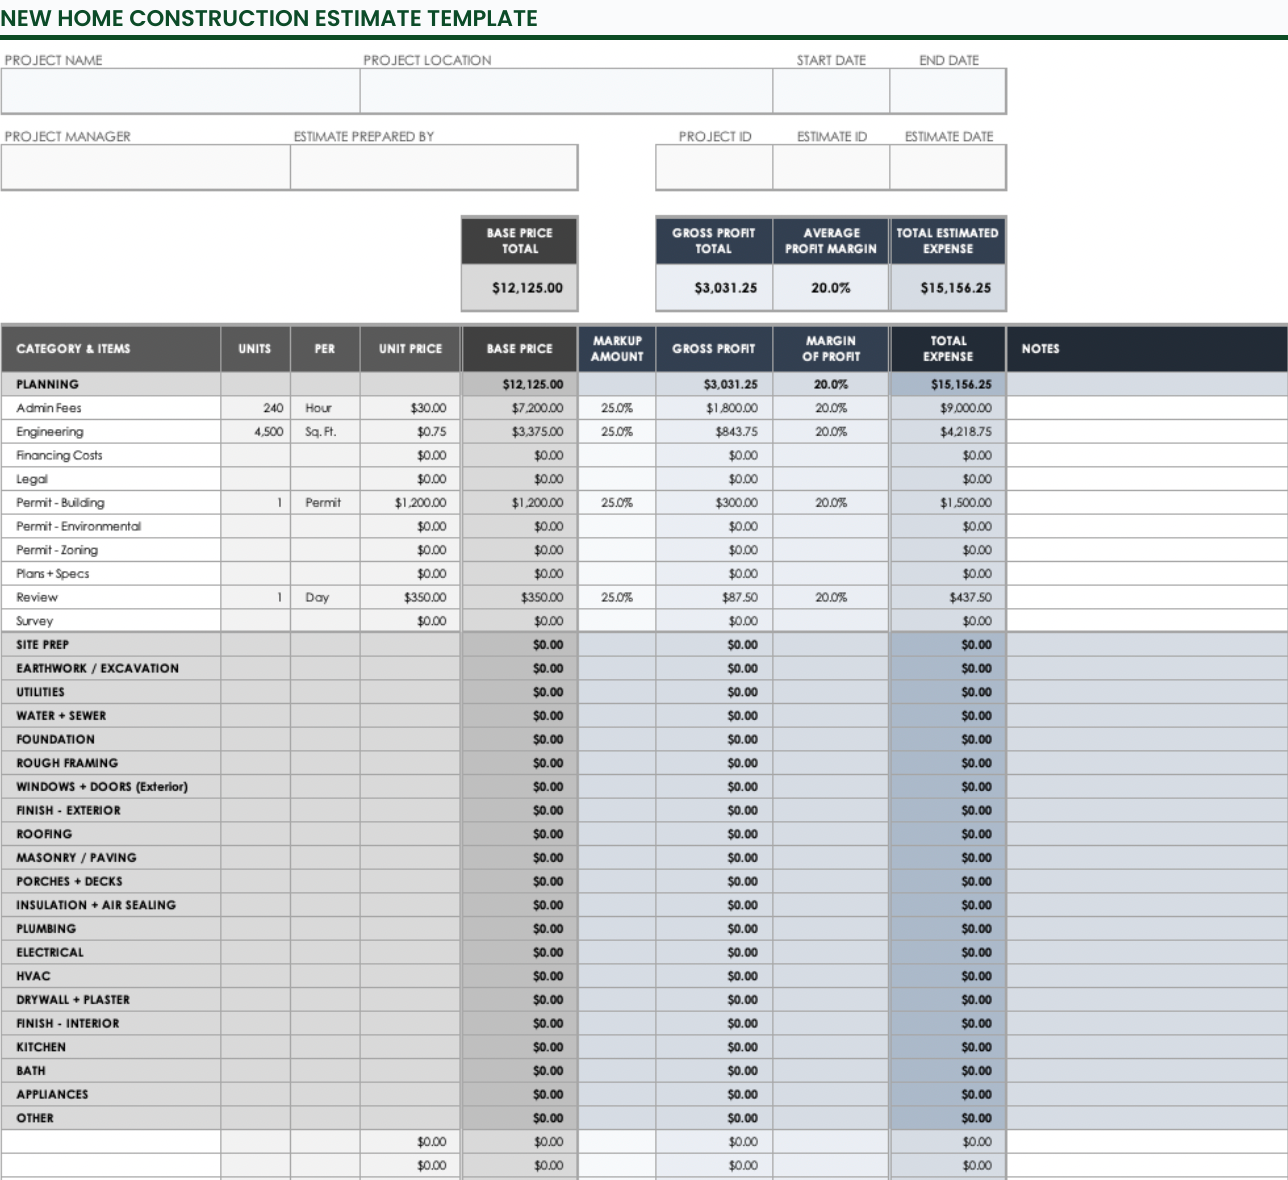Screen dimensions: 1288x1180
Task: Select the Start Date entry box
Action: pyautogui.click(x=831, y=91)
